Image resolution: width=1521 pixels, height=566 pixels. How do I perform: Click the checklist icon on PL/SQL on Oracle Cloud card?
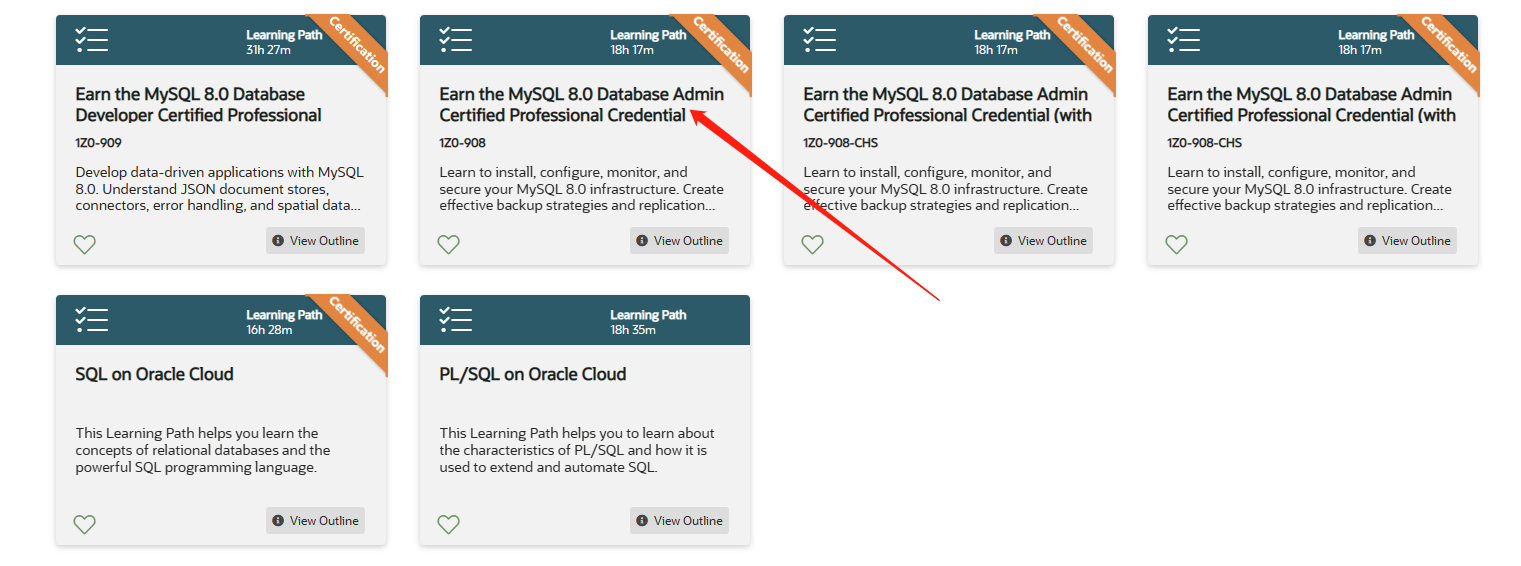(456, 320)
